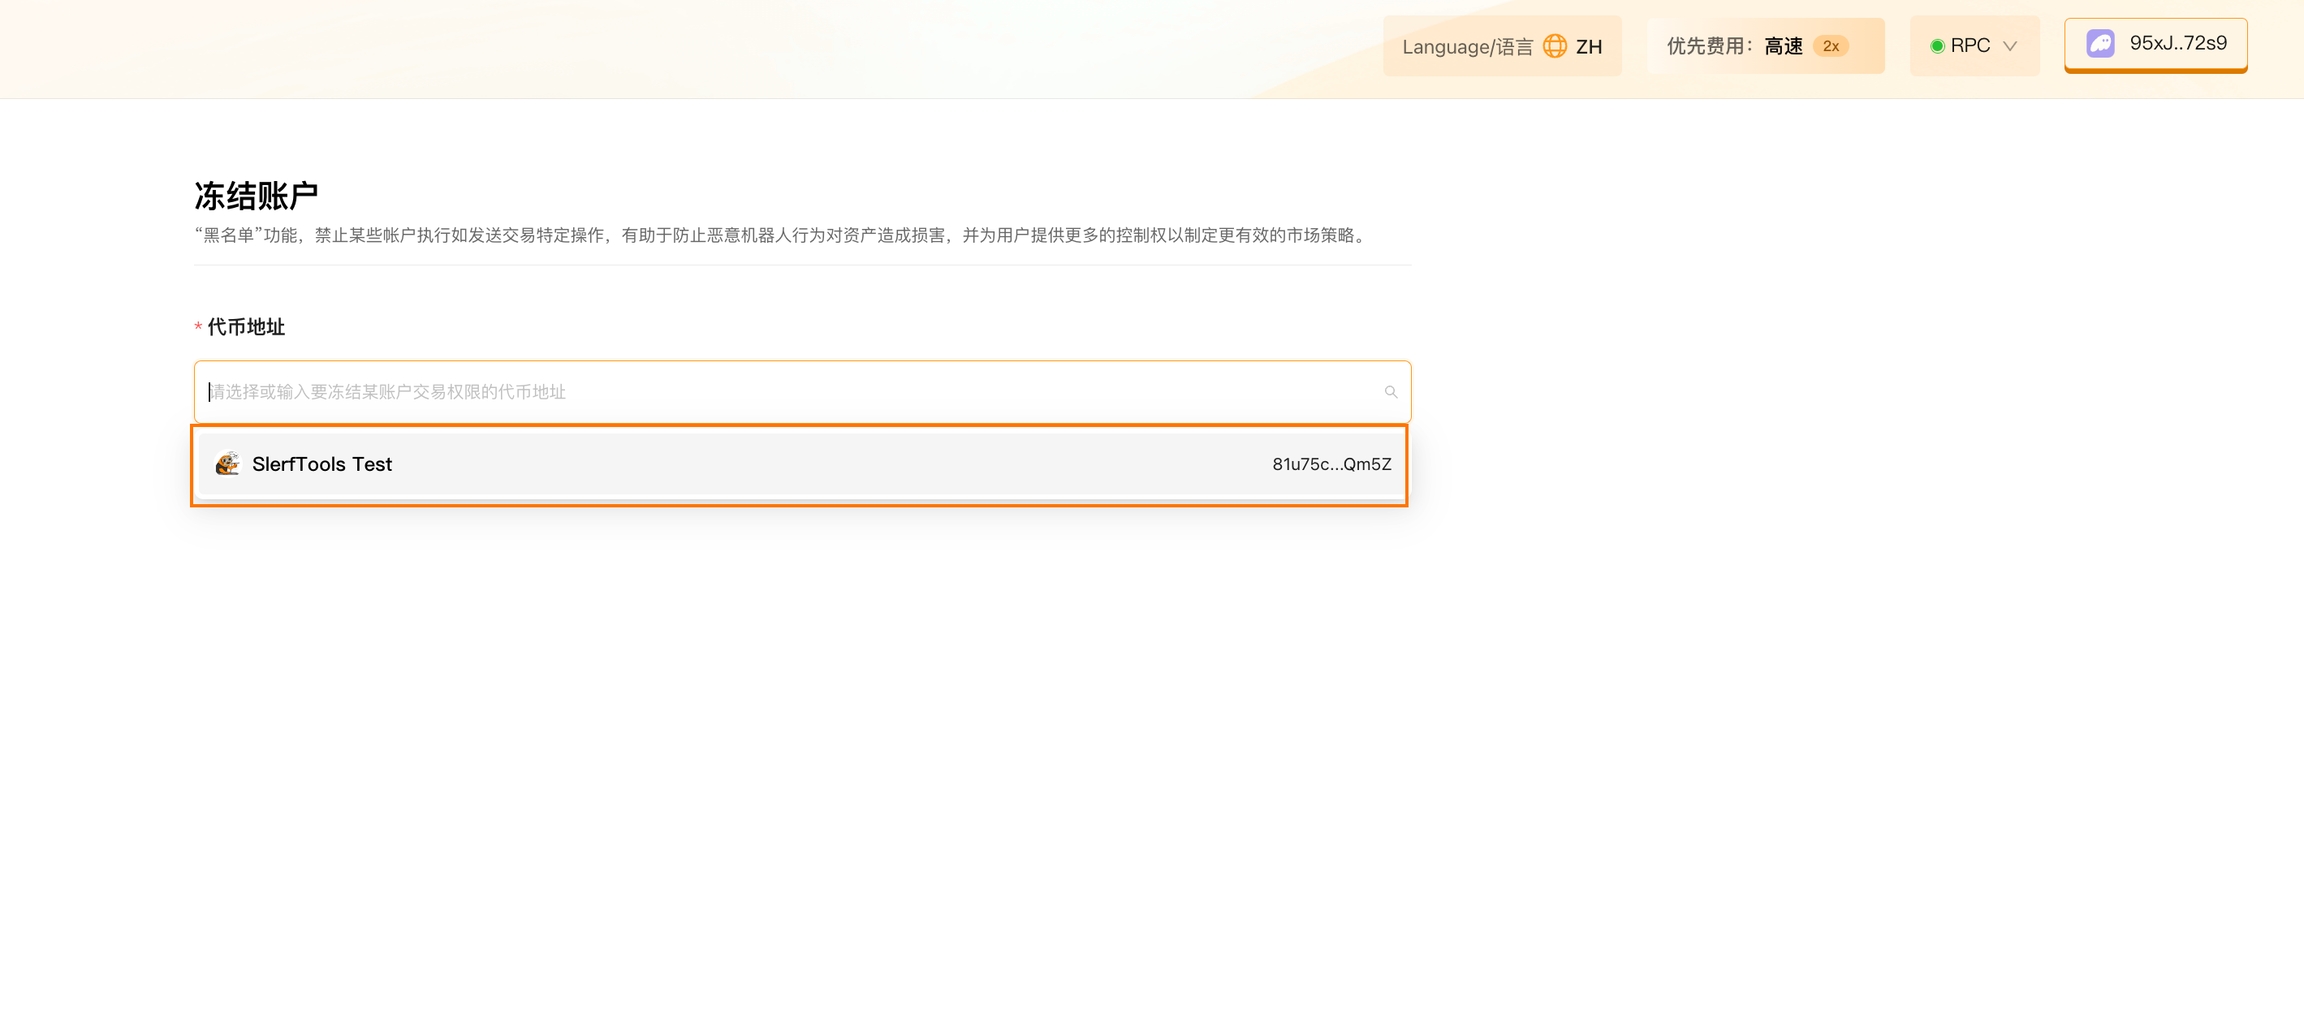Click the 2x priority fee badge

pos(1830,46)
